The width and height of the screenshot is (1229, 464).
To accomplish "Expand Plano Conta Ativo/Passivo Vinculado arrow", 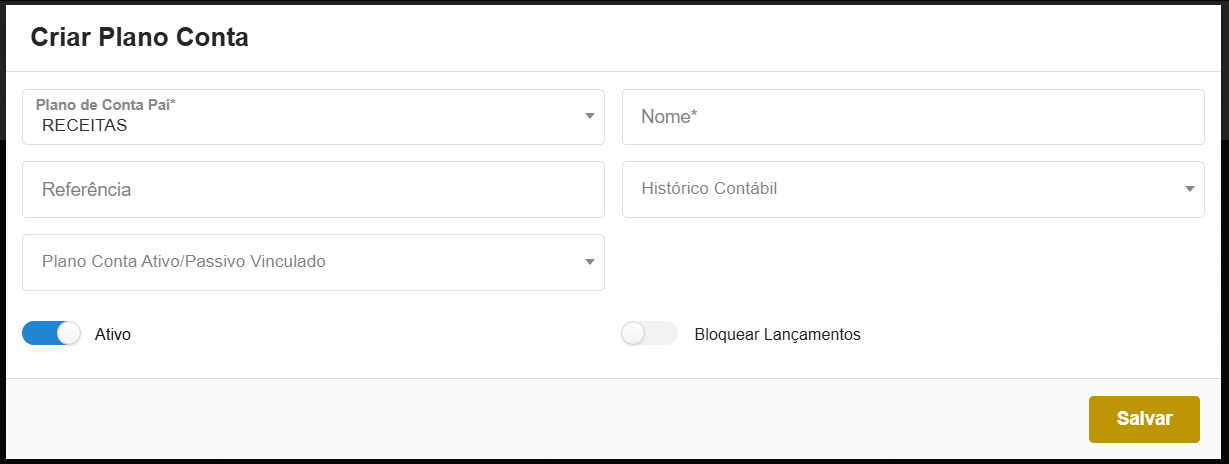I will tap(589, 262).
